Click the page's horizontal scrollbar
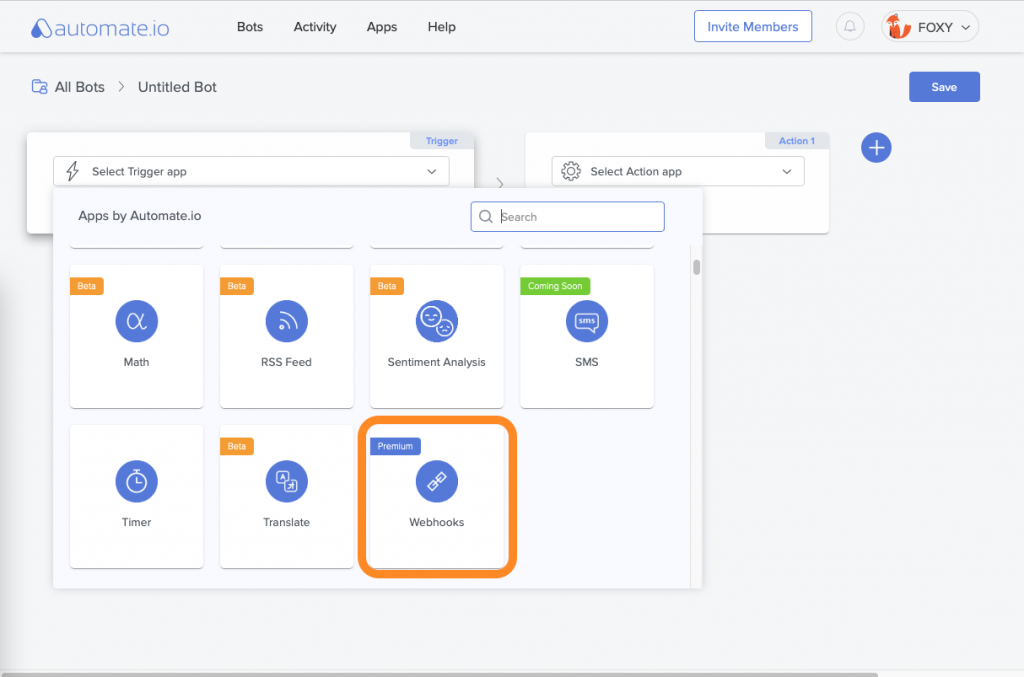1024x677 pixels. pyautogui.click(x=439, y=674)
